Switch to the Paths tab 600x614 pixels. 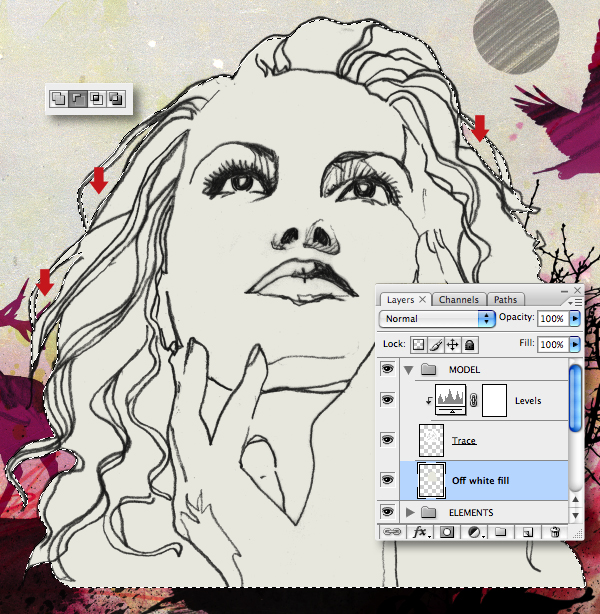[x=505, y=300]
